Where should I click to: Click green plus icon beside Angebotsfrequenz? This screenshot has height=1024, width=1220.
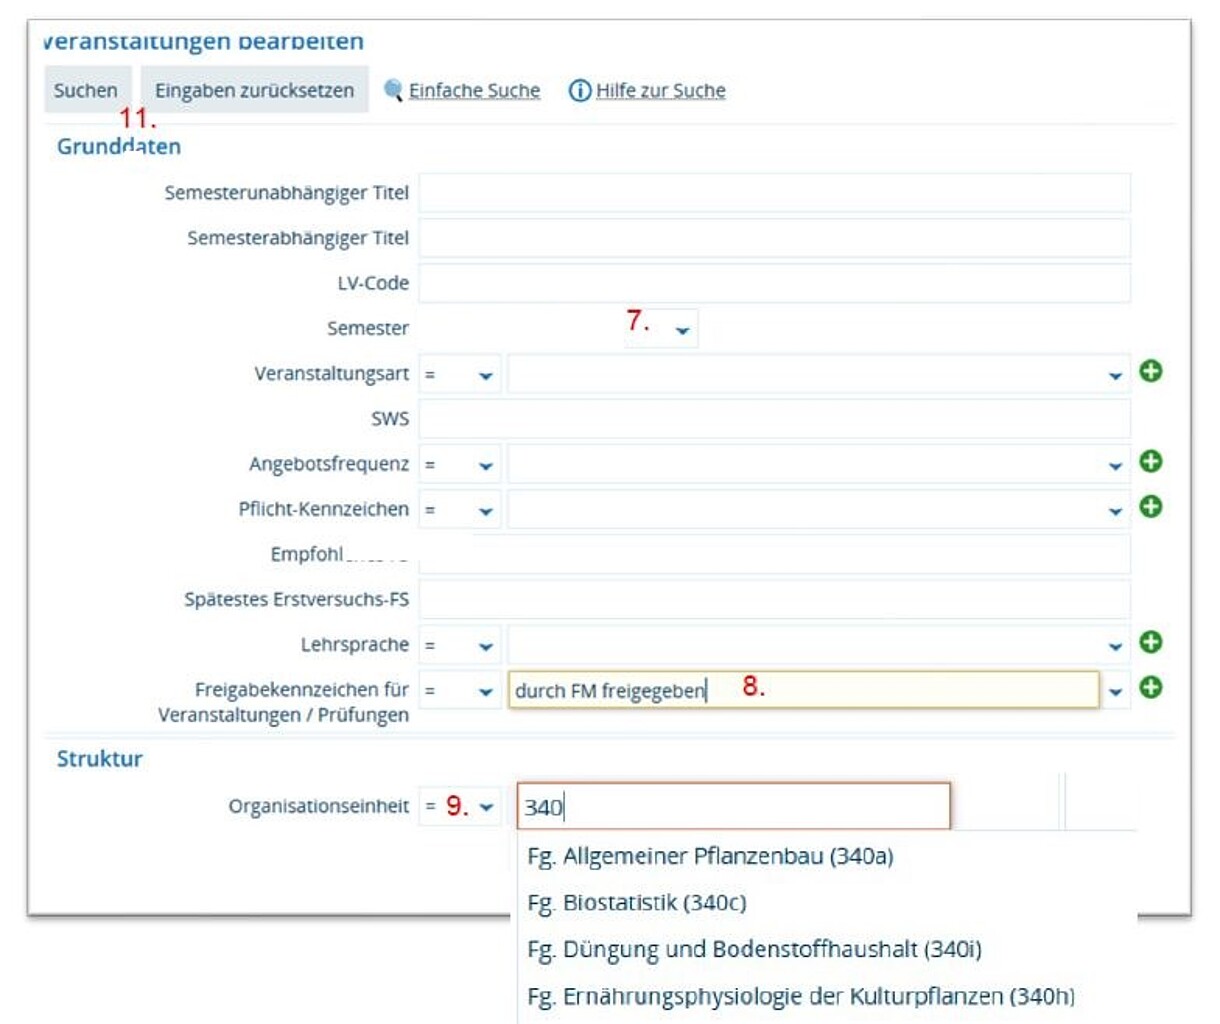[1151, 461]
